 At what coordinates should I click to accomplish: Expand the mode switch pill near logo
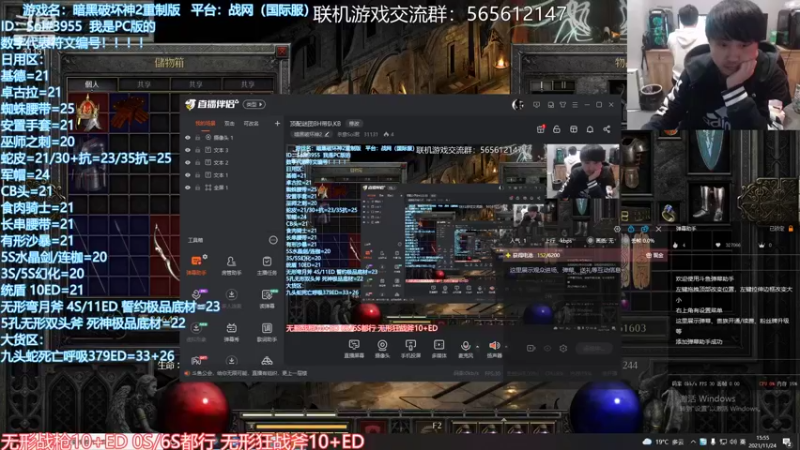254,104
